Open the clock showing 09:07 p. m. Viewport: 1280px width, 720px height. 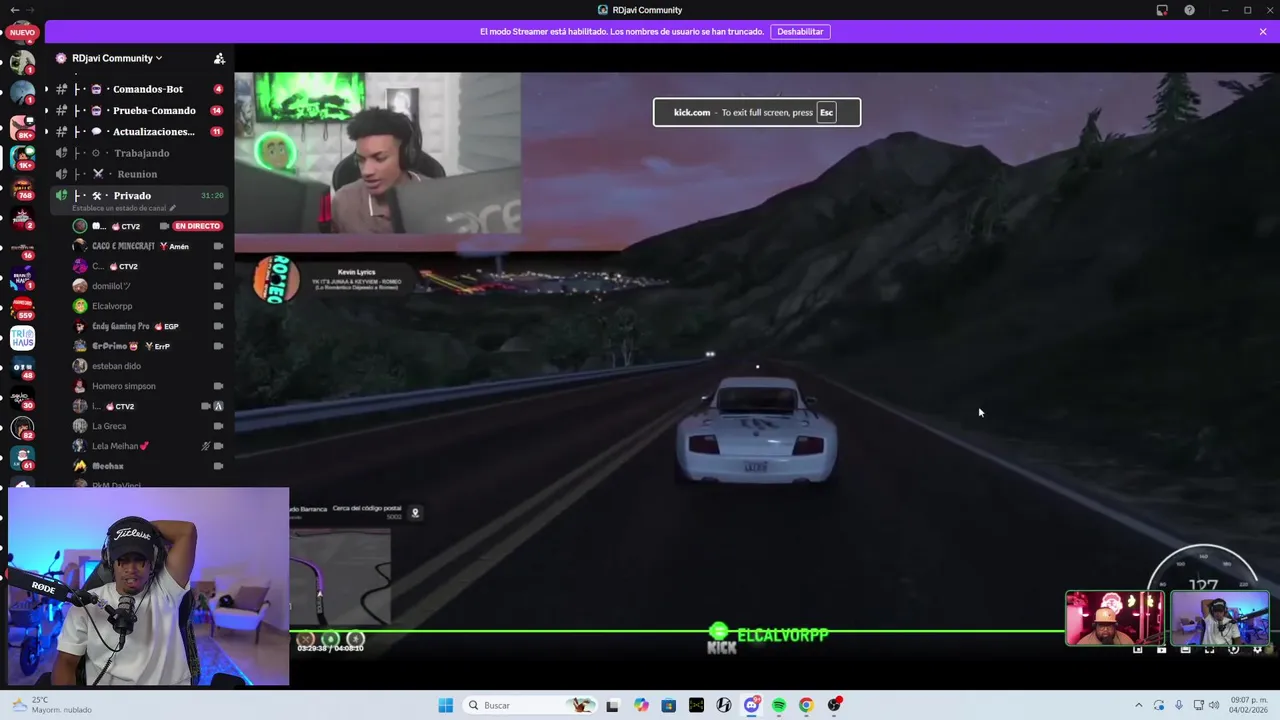tap(1249, 705)
